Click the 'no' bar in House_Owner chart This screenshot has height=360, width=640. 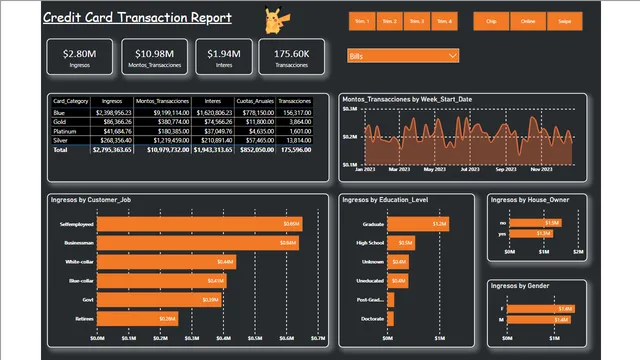(536, 223)
